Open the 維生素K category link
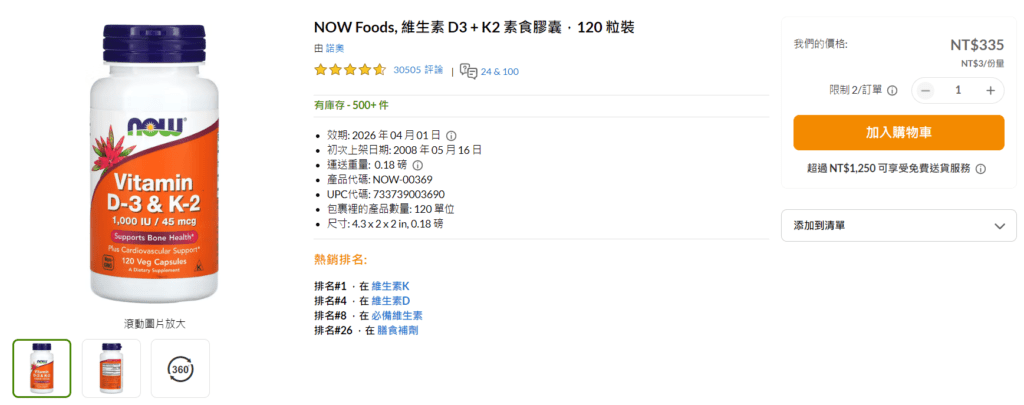The image size is (1024, 405). pos(390,286)
